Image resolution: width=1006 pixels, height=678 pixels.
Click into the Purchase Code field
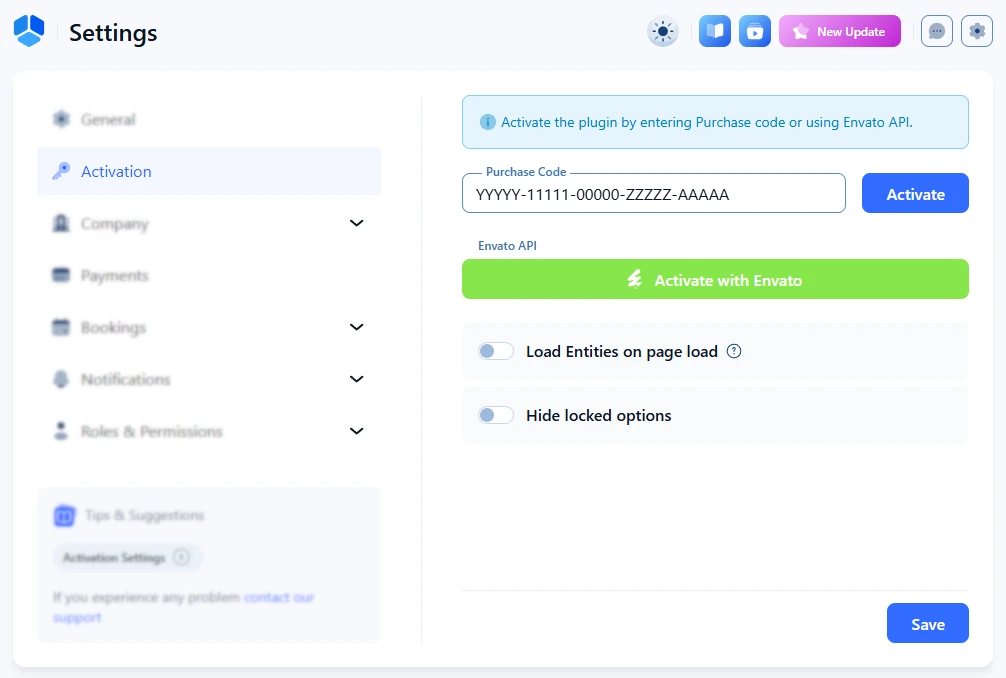(653, 195)
